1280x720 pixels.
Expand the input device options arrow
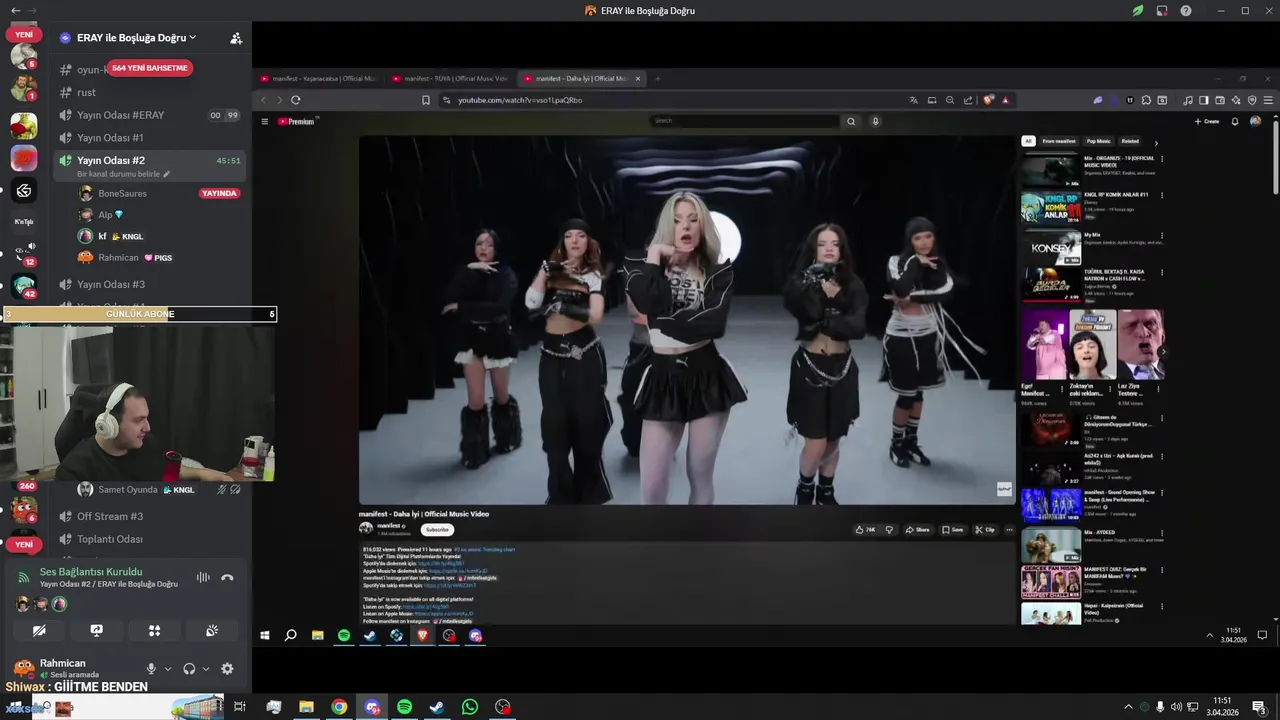[168, 669]
